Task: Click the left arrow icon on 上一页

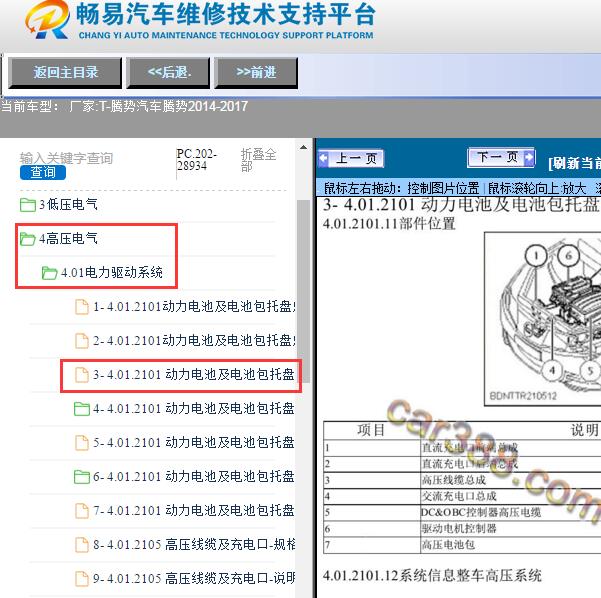Action: 323,158
